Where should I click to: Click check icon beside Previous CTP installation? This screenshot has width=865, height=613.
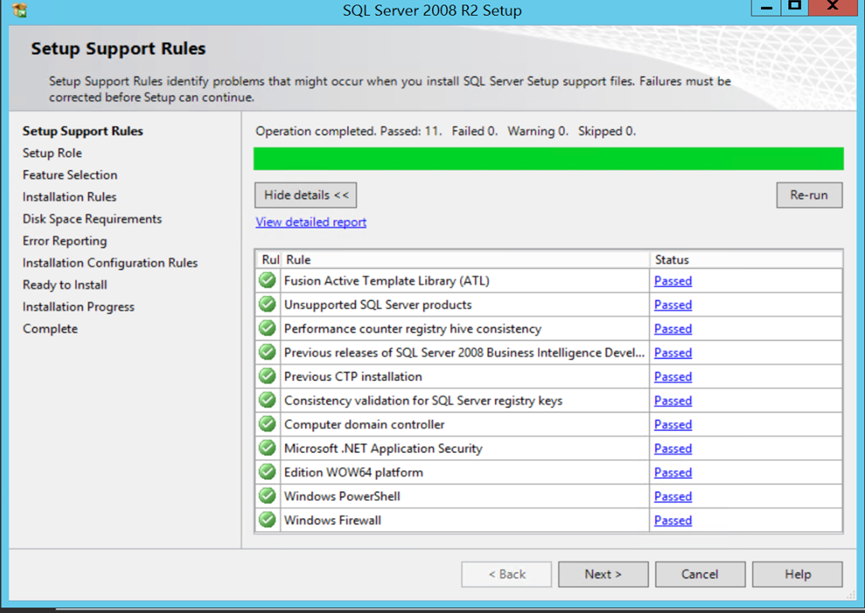(267, 376)
